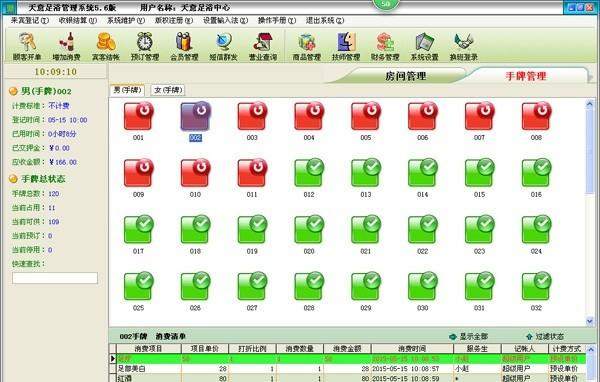
Task: Select available green card 017
Action: pyautogui.click(x=139, y=230)
